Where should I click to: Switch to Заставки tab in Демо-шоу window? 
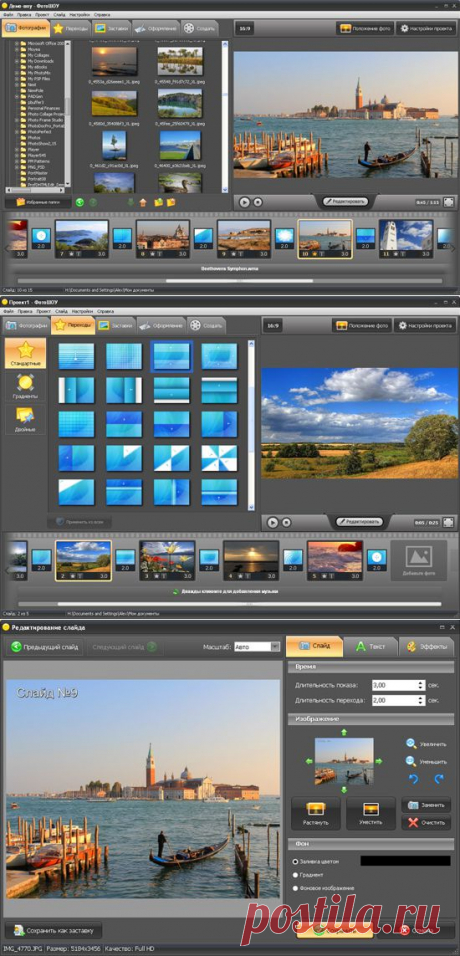coord(112,28)
